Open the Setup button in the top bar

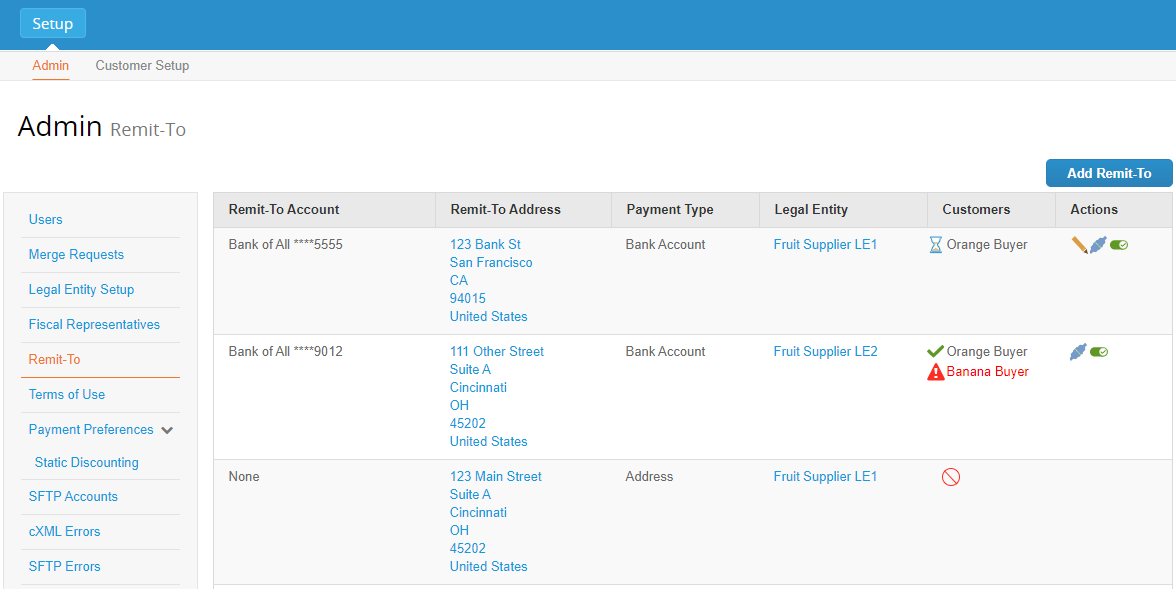53,24
